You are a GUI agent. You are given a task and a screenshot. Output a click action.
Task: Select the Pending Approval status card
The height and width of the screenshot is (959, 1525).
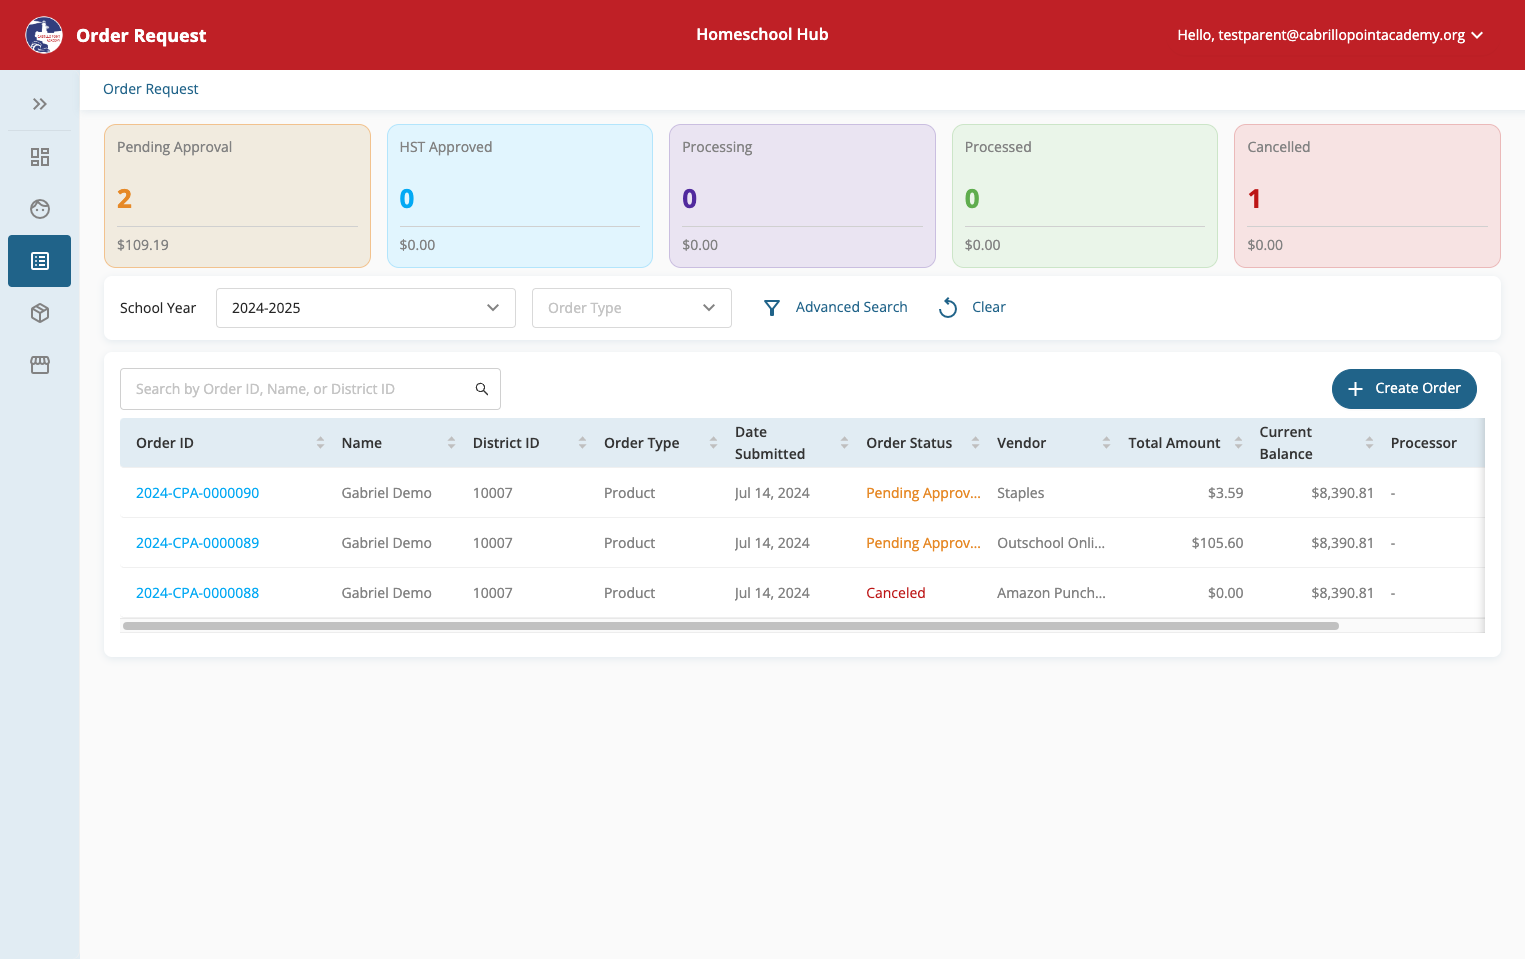click(237, 196)
